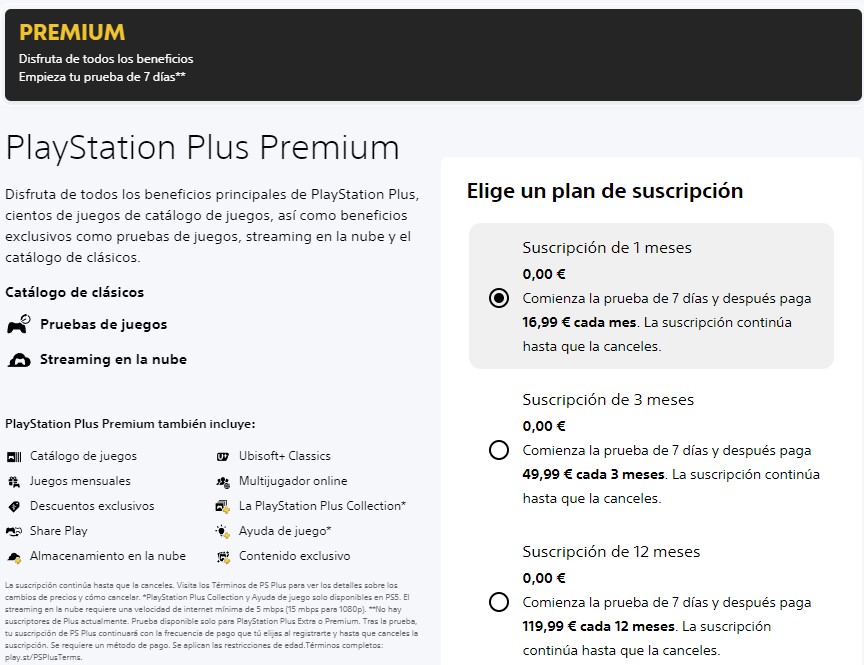This screenshot has width=864, height=665.
Task: Click the Multijugador online icon
Action: coord(222,481)
